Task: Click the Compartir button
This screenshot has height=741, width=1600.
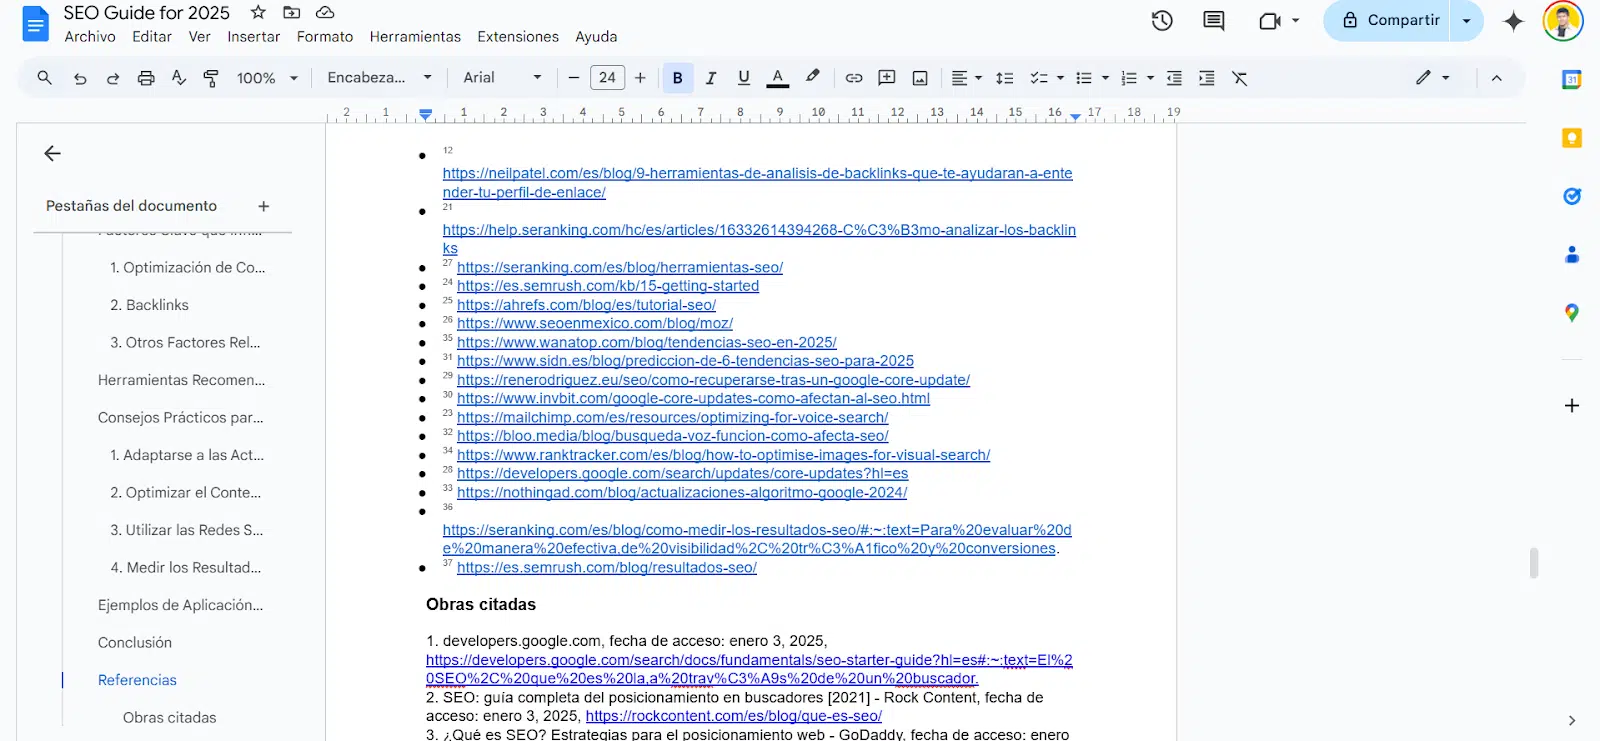Action: click(x=1388, y=20)
